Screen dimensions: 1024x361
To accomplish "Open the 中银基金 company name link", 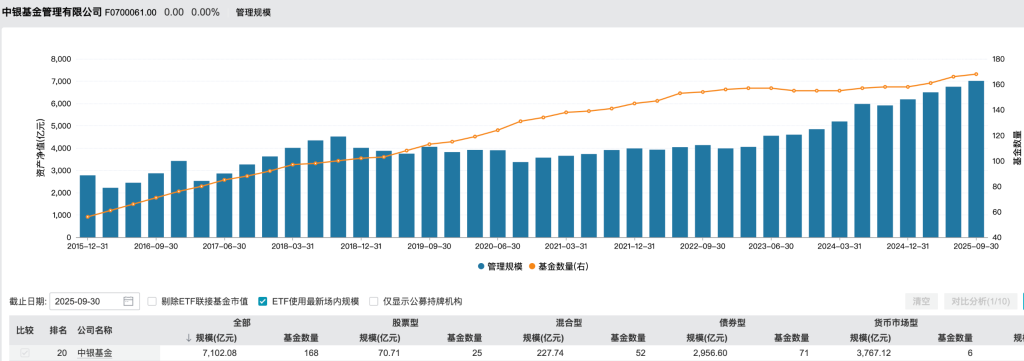I will tap(95, 353).
